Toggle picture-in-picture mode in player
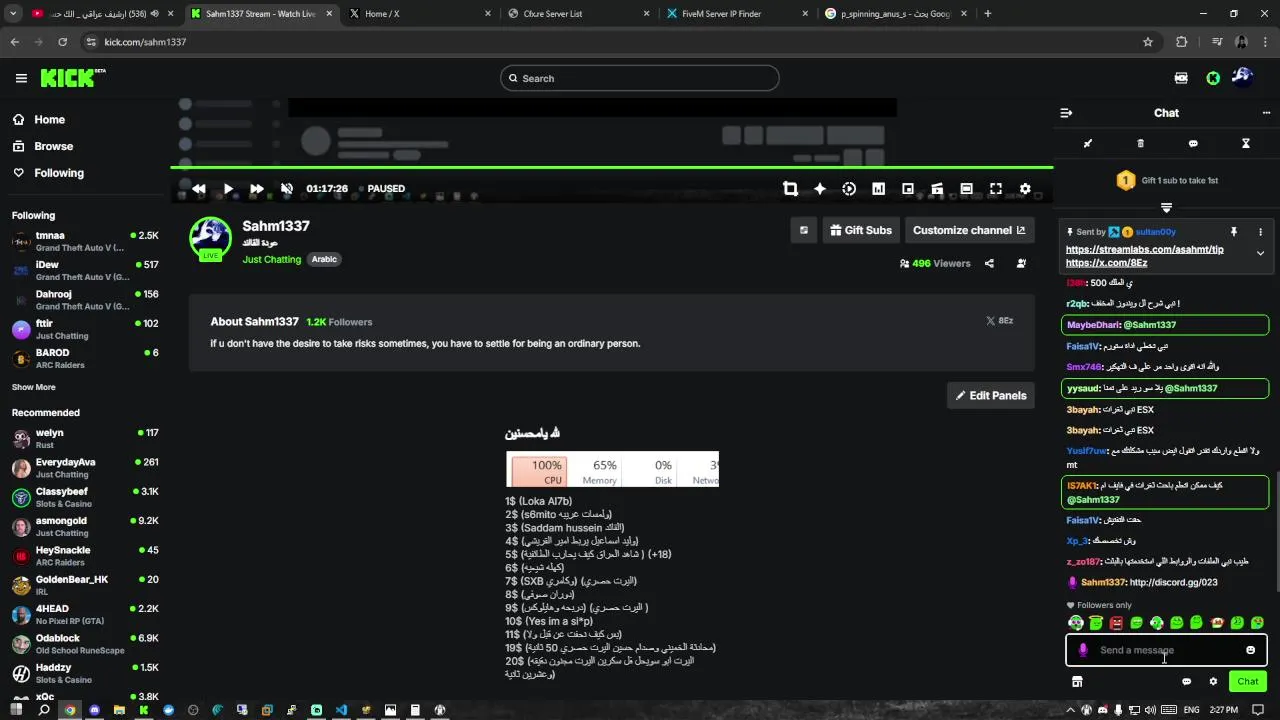The width and height of the screenshot is (1280, 720). (x=908, y=188)
